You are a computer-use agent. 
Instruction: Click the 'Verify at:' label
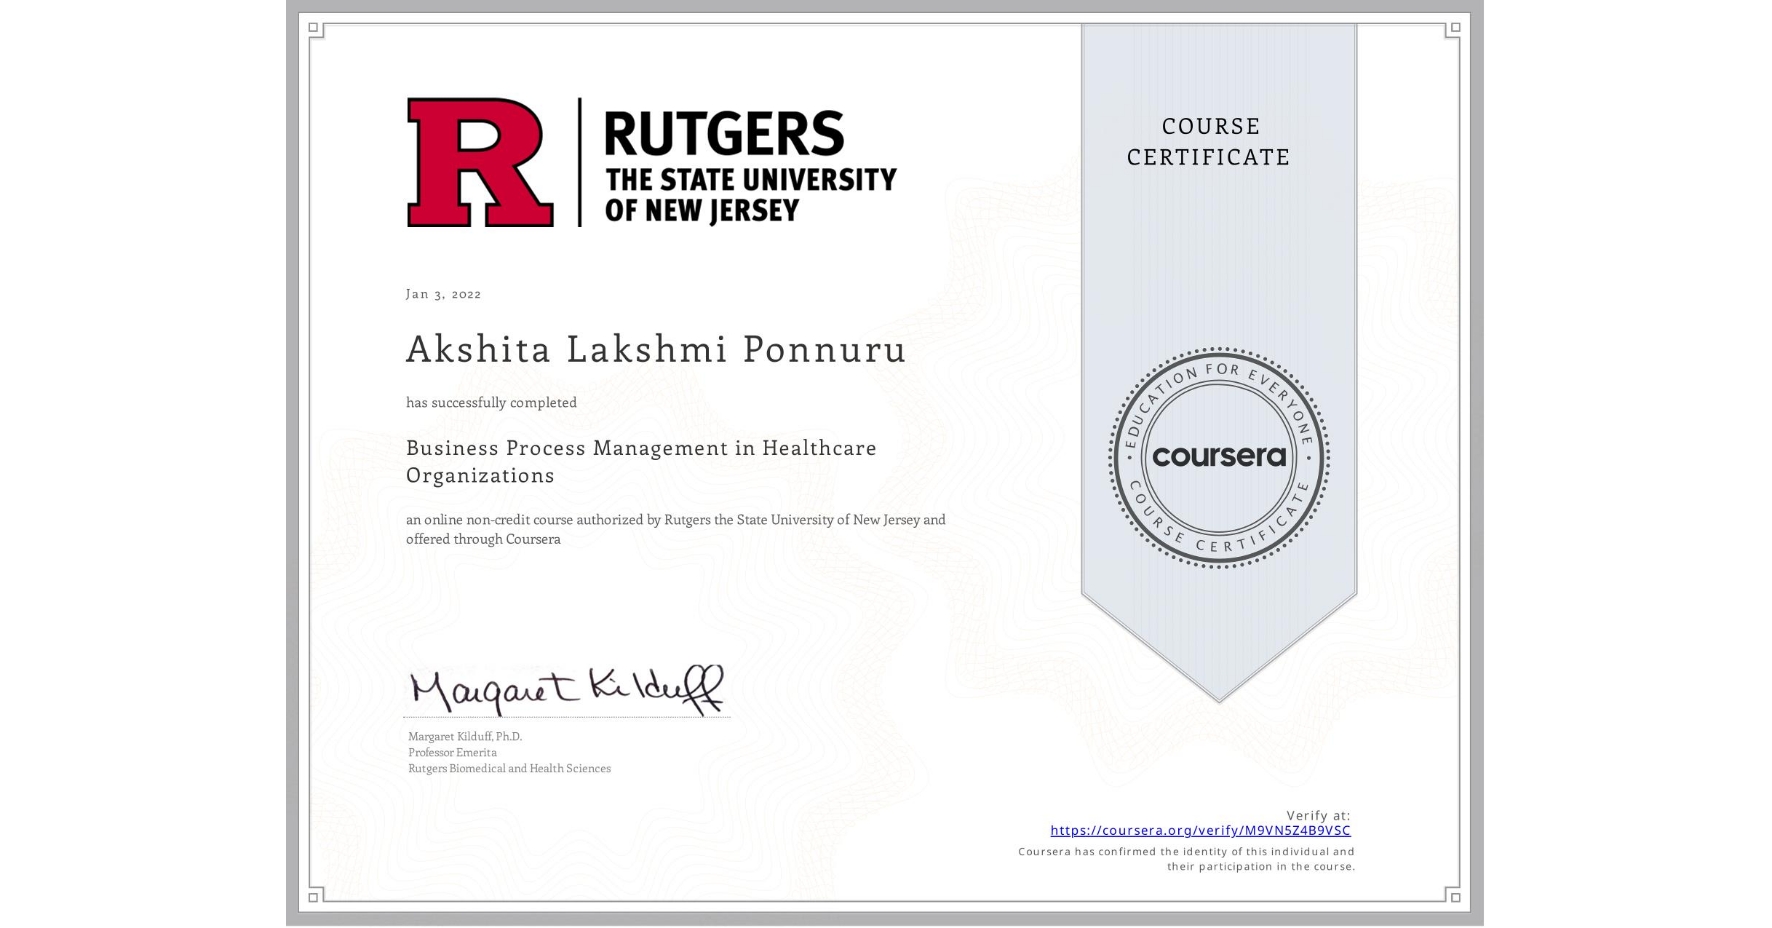1317,815
